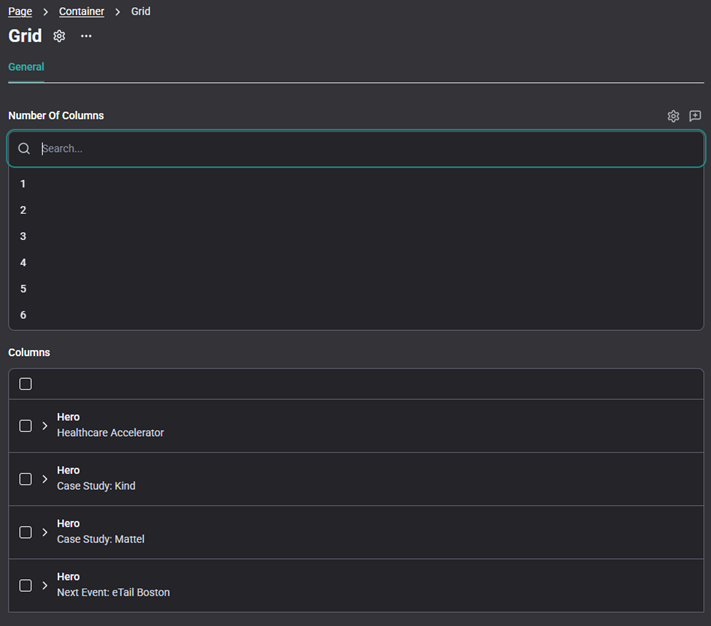Choose 4 columns from the list
The width and height of the screenshot is (711, 626).
[356, 262]
